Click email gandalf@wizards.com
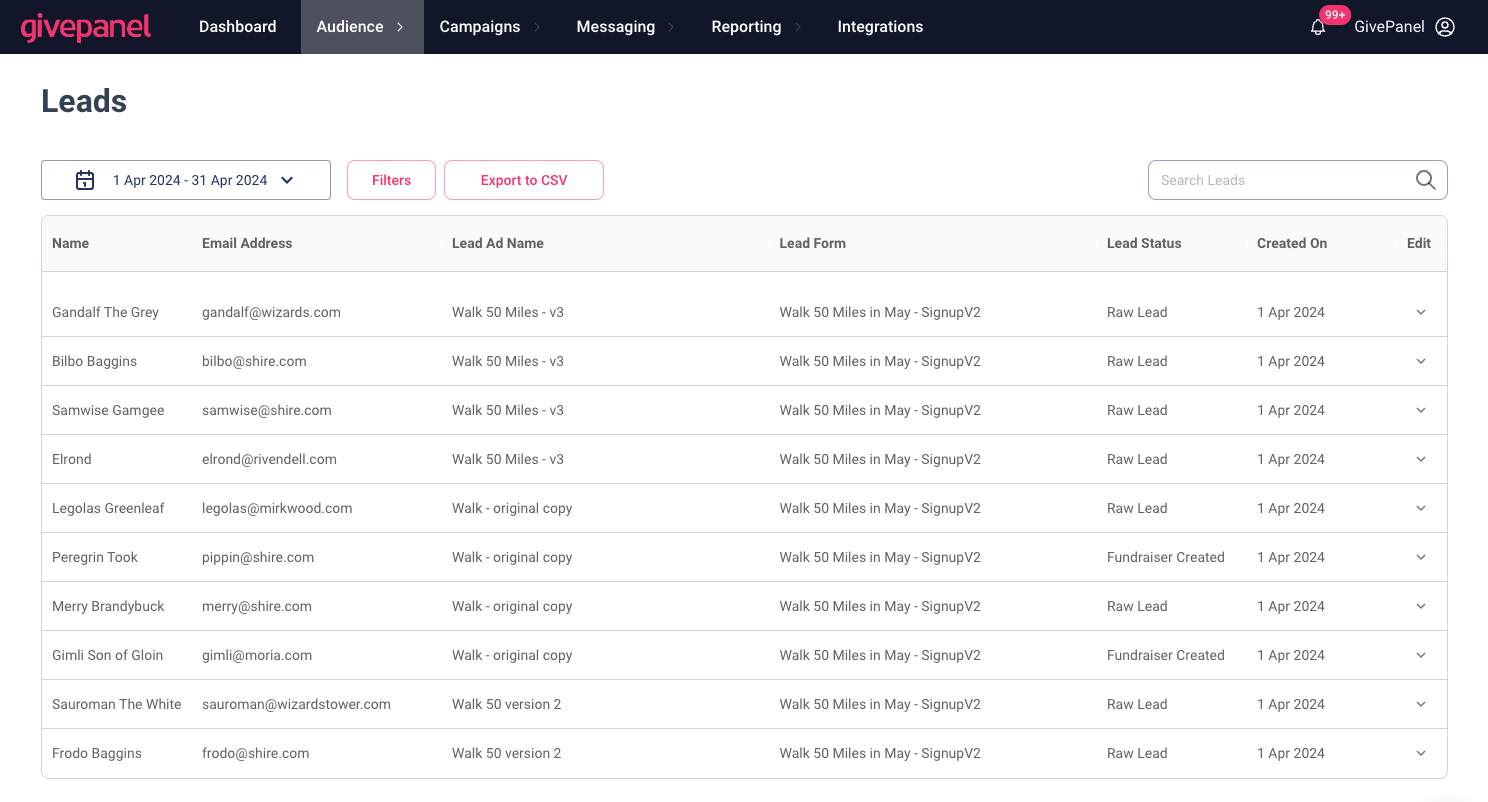Viewport: 1488px width, 802px height. 271,312
